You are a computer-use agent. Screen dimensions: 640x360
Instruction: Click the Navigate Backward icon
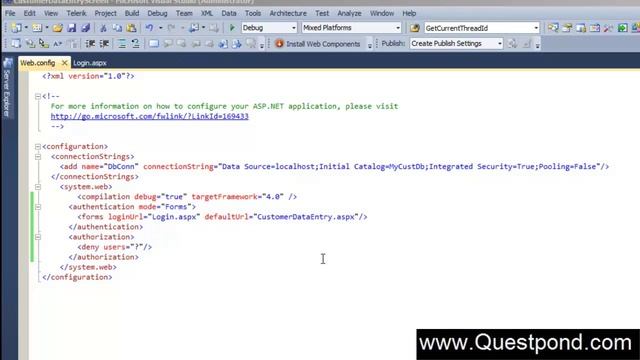pos(194,28)
